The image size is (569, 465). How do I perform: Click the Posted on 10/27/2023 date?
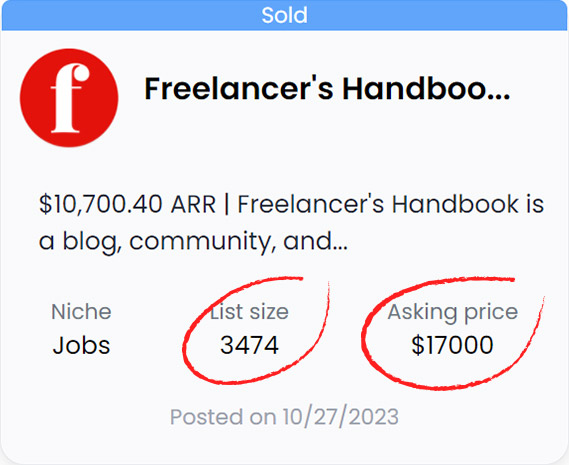pos(284,417)
